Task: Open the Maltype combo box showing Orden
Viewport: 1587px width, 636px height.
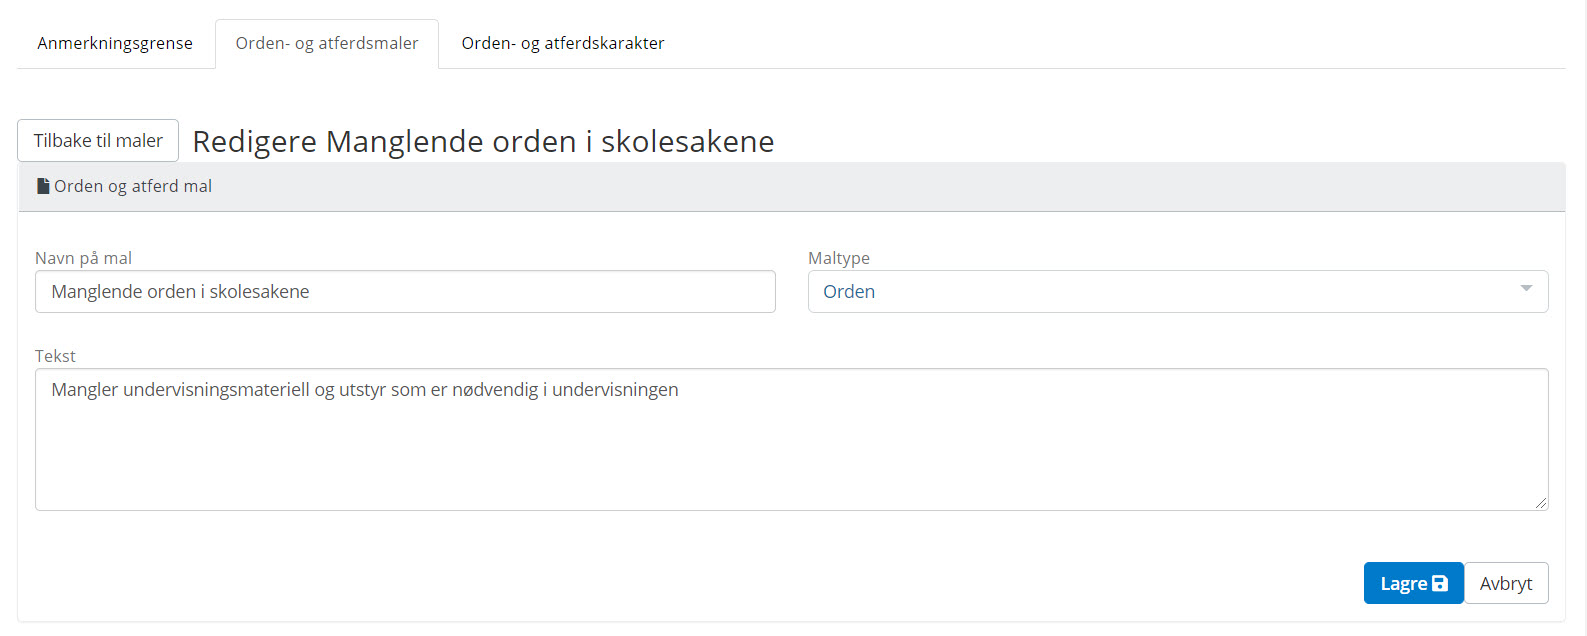Action: pos(1160,292)
